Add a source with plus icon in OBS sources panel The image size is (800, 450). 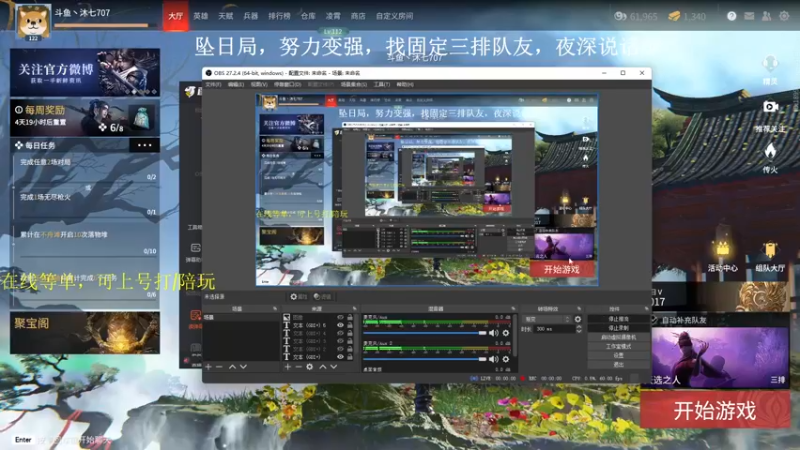point(288,366)
